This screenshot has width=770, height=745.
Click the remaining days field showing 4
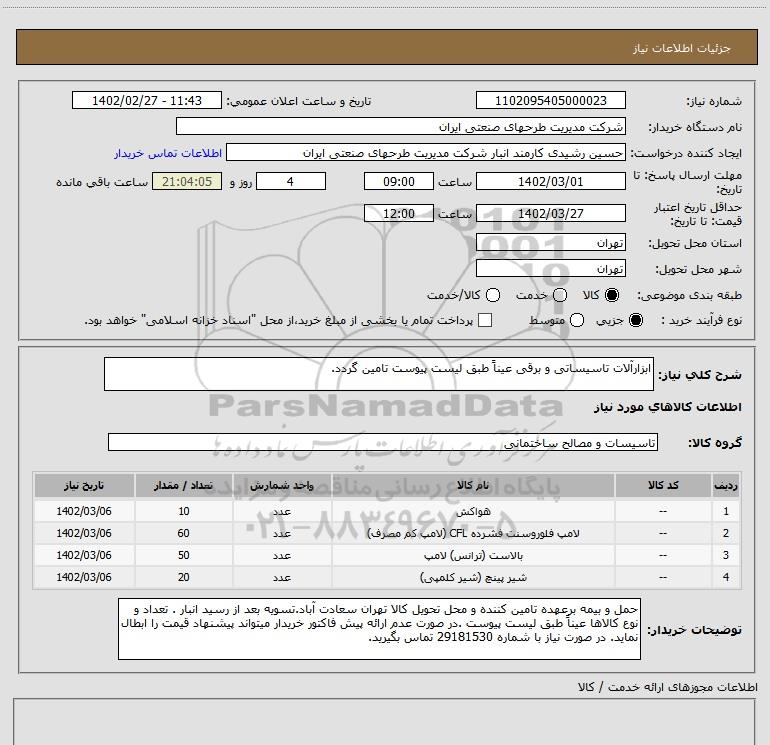click(291, 181)
